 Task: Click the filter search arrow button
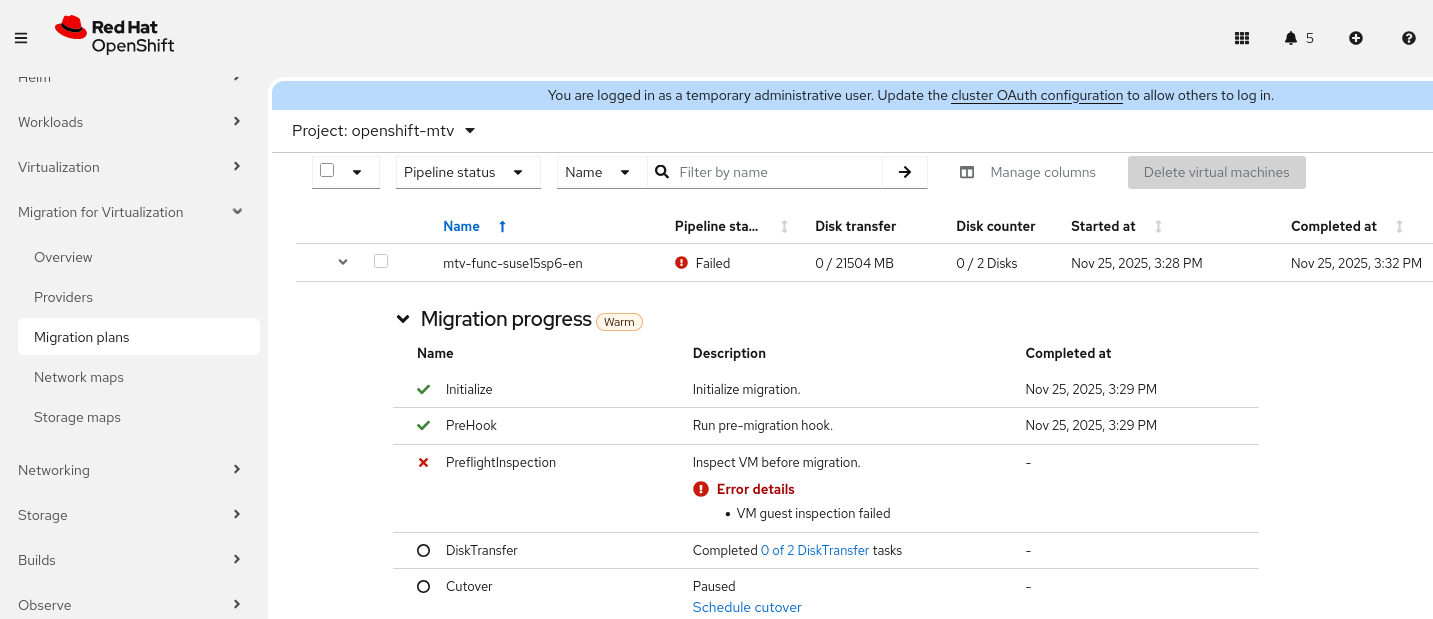[x=905, y=172]
